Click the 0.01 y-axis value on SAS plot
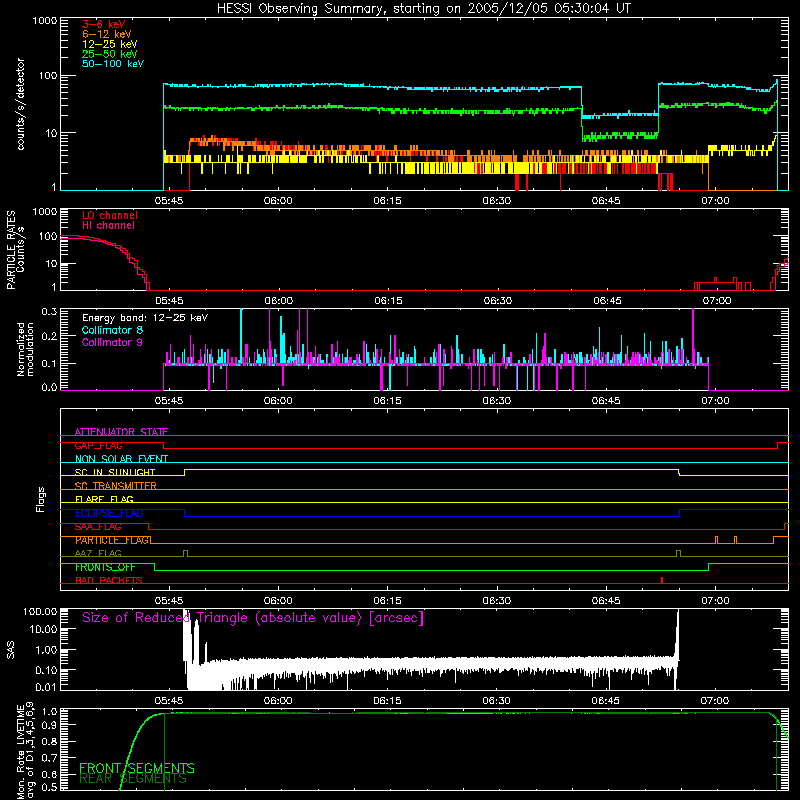This screenshot has height=800, width=800. pyautogui.click(x=46, y=687)
